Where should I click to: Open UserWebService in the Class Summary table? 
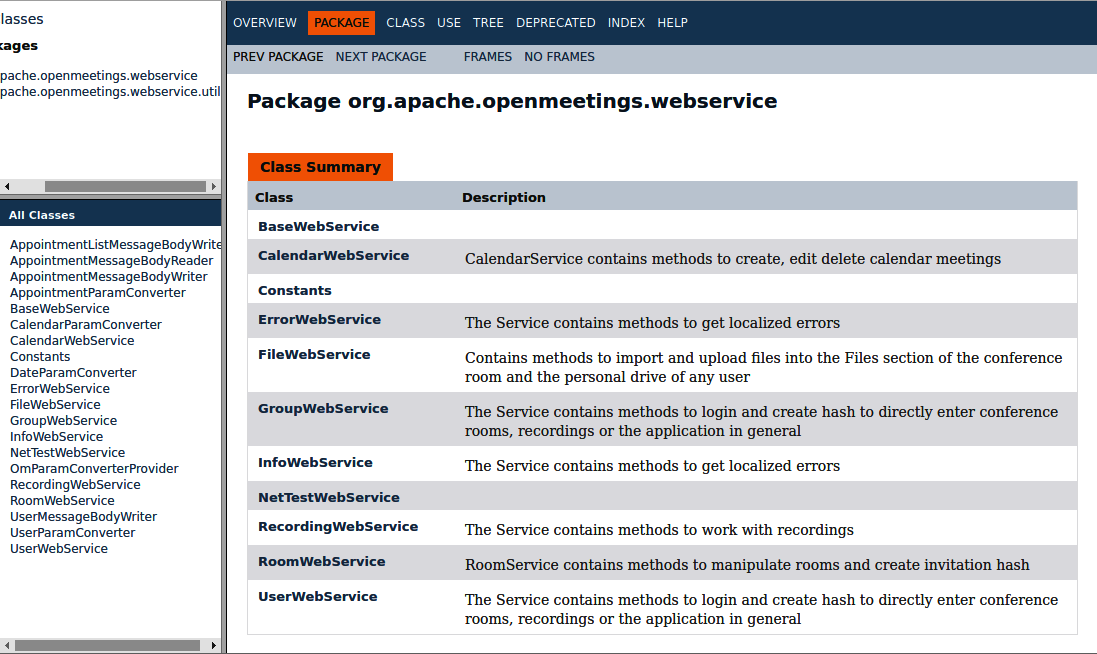click(318, 596)
